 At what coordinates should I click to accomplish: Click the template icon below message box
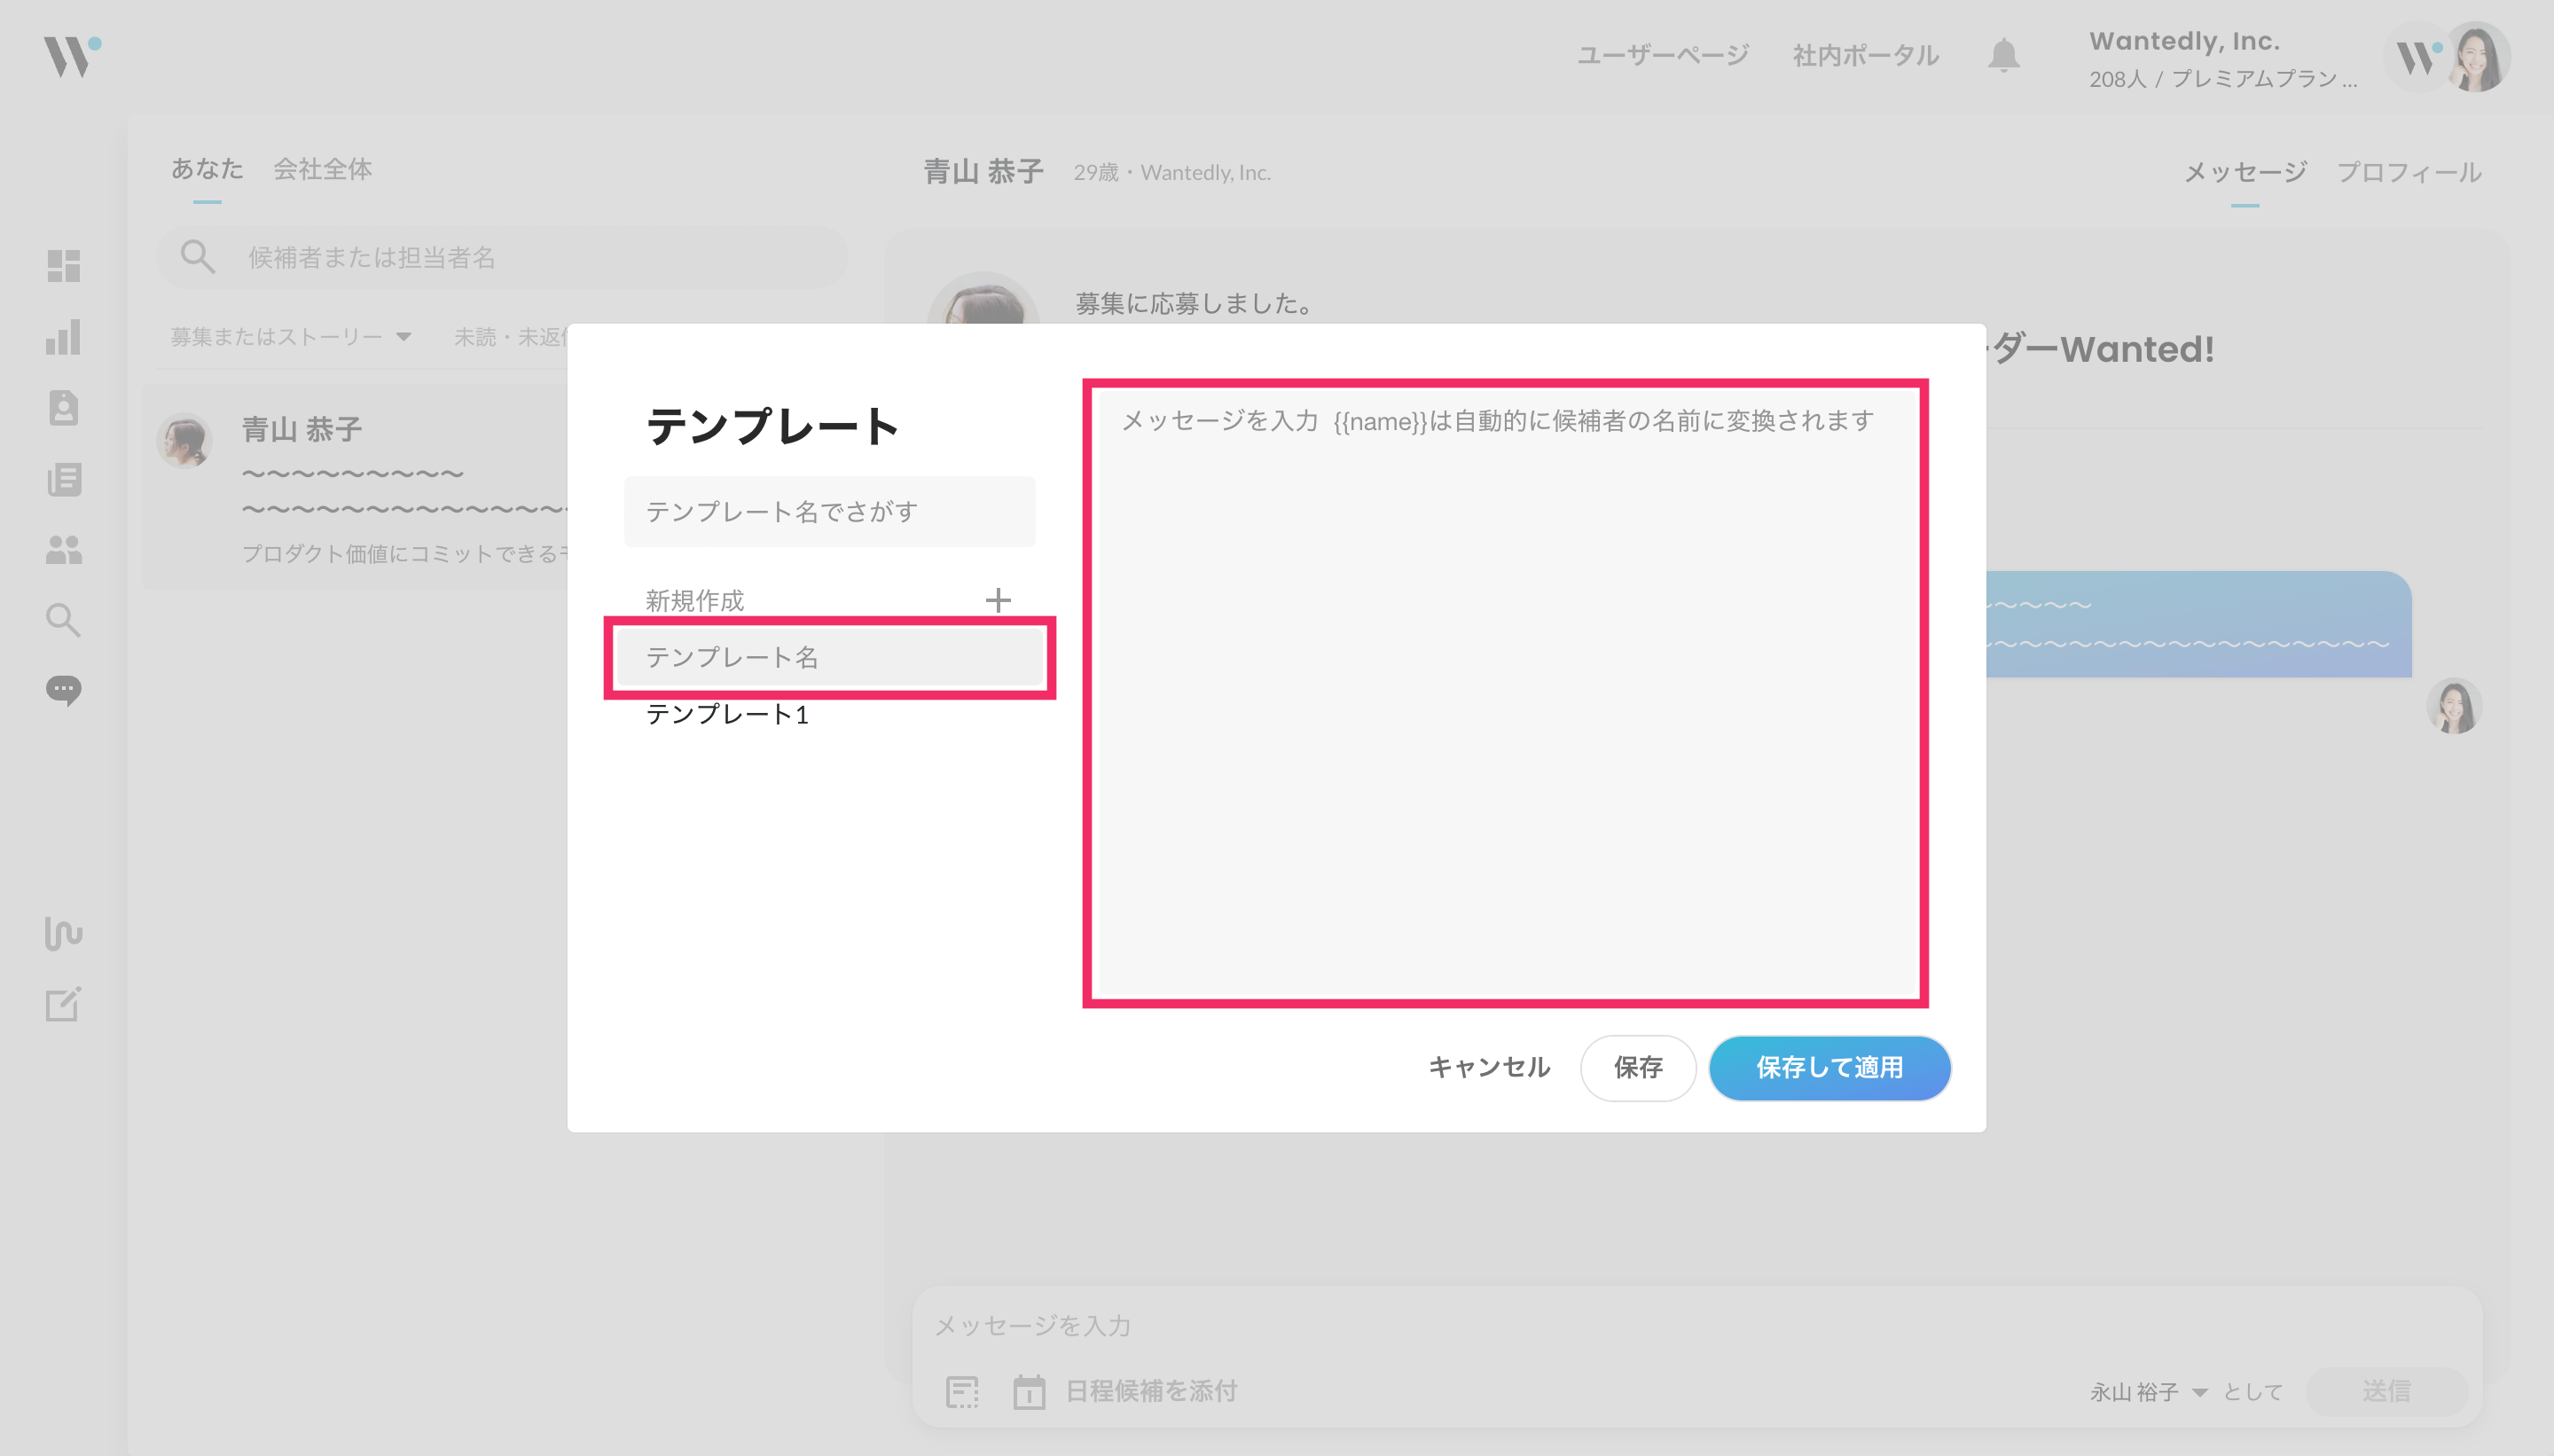962,1391
